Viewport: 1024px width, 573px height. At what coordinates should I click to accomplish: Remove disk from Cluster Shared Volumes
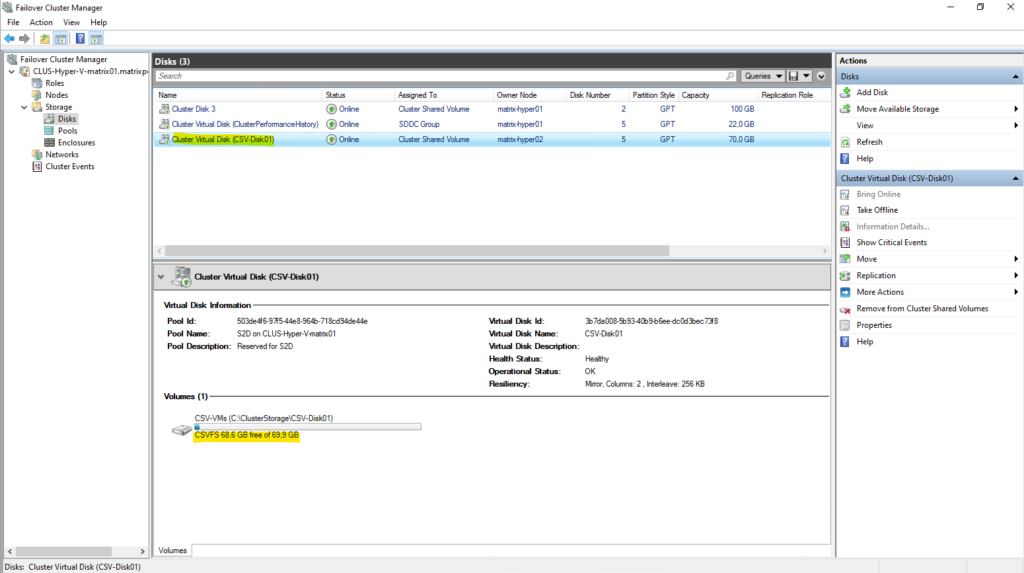pyautogui.click(x=922, y=308)
